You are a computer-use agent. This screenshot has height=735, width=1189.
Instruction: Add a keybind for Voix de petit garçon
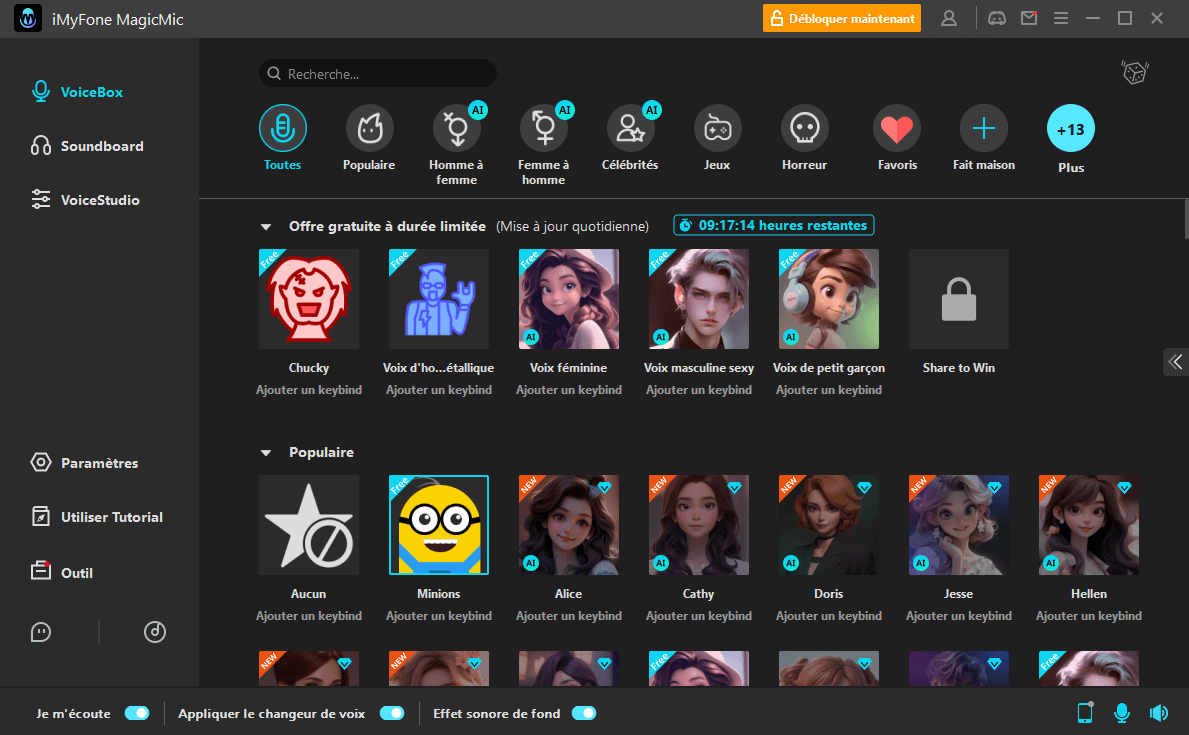(829, 390)
